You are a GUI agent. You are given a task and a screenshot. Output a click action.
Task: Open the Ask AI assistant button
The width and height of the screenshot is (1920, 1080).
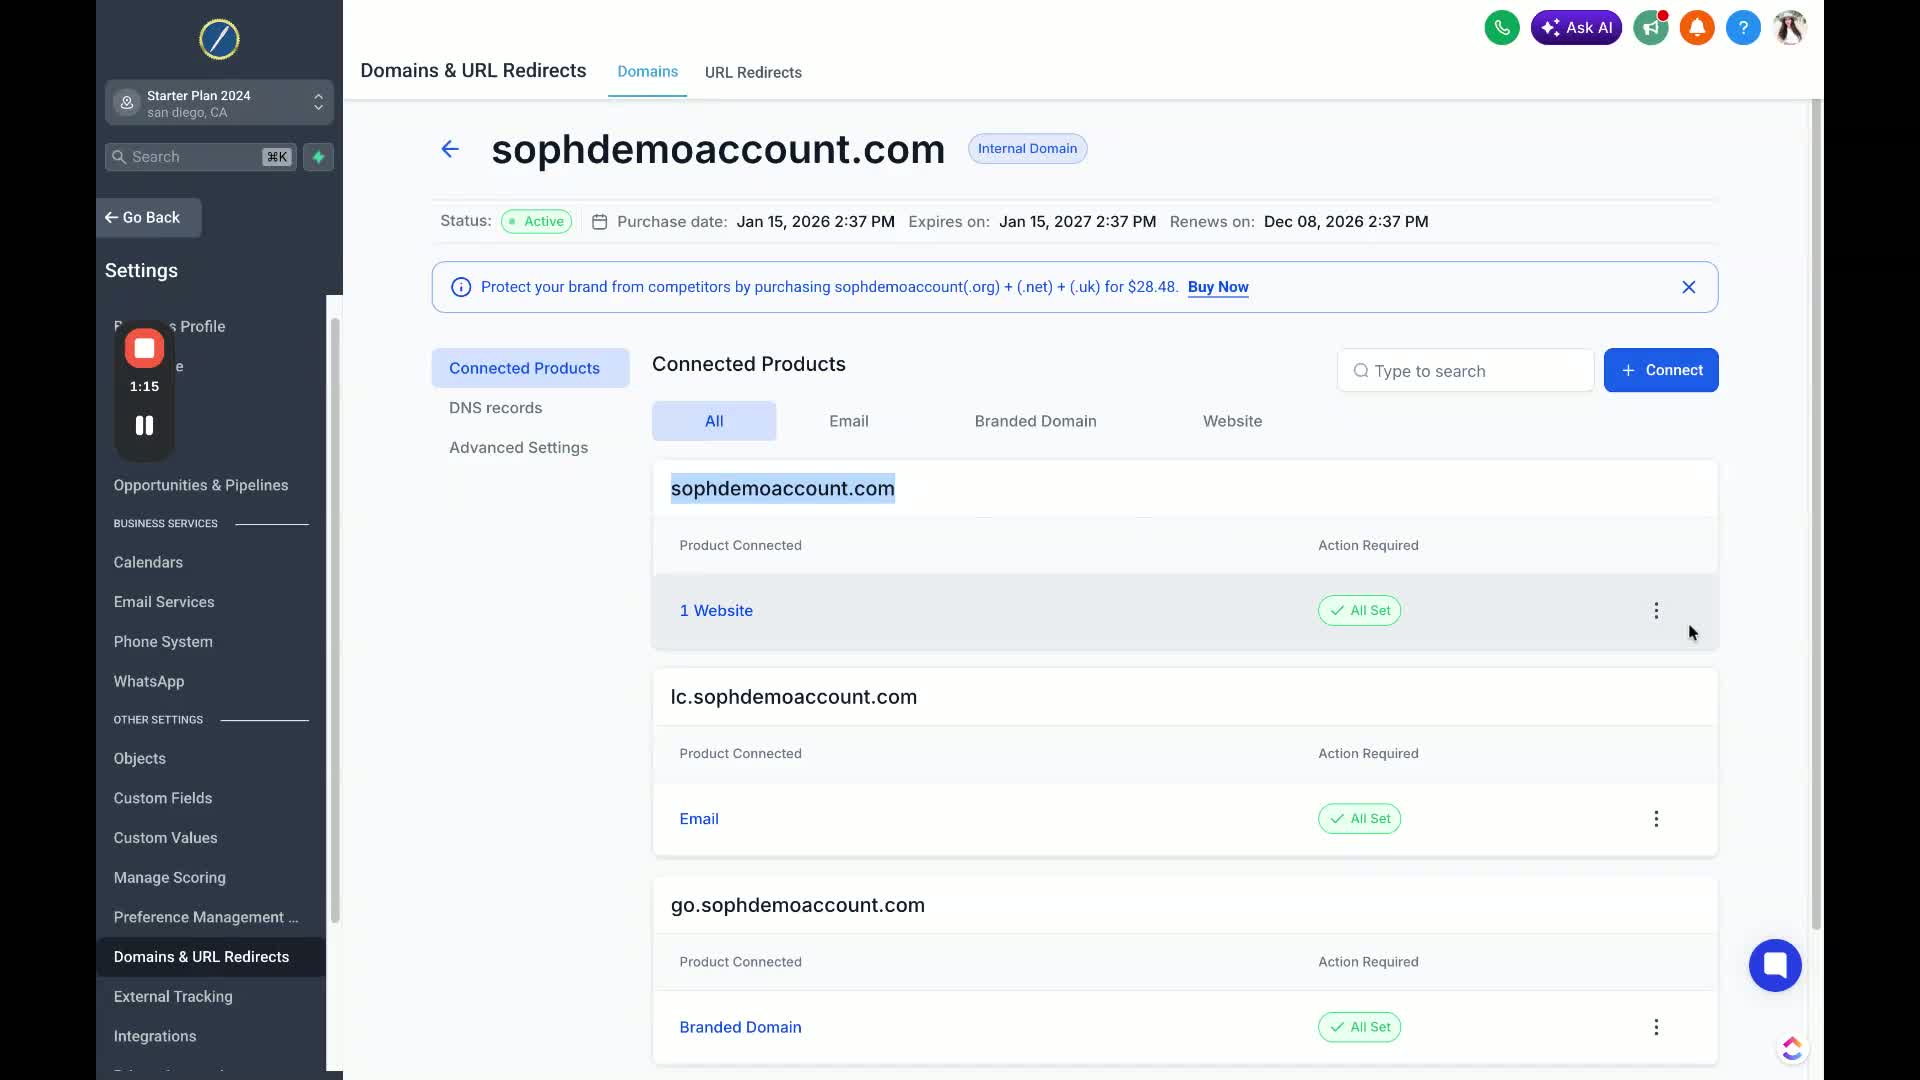coord(1576,28)
